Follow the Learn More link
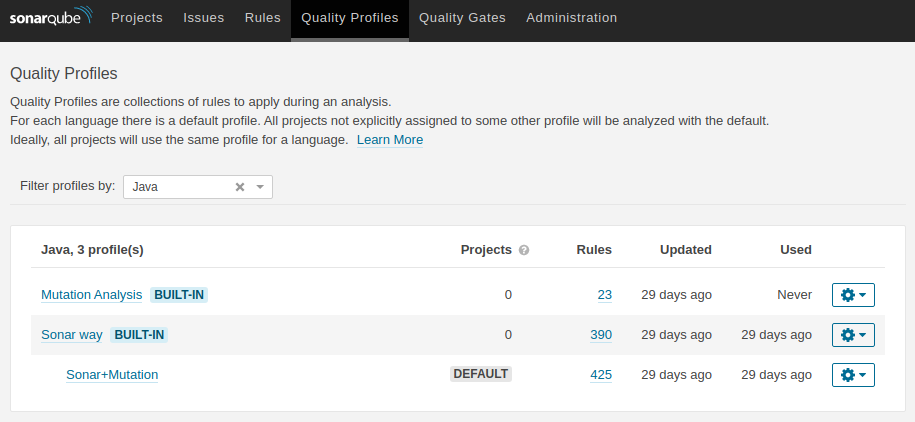This screenshot has width=915, height=422. (390, 140)
